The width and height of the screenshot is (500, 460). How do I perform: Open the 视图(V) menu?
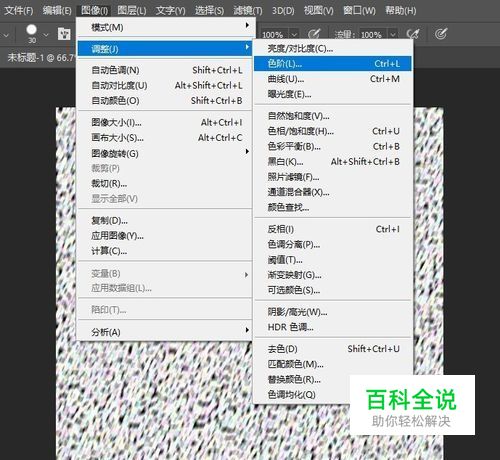pyautogui.click(x=318, y=11)
